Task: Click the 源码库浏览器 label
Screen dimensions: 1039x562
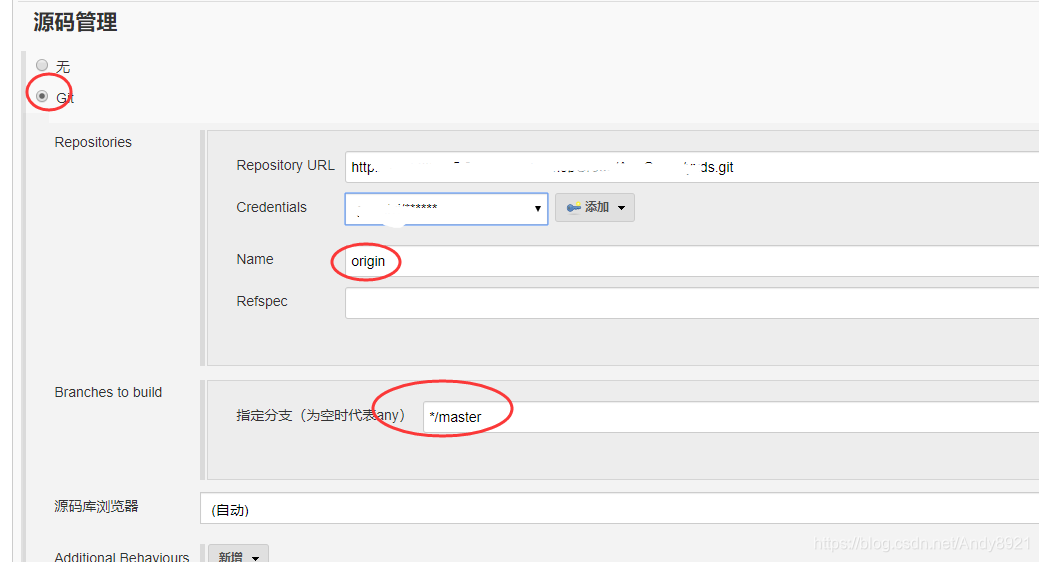Action: [96, 506]
